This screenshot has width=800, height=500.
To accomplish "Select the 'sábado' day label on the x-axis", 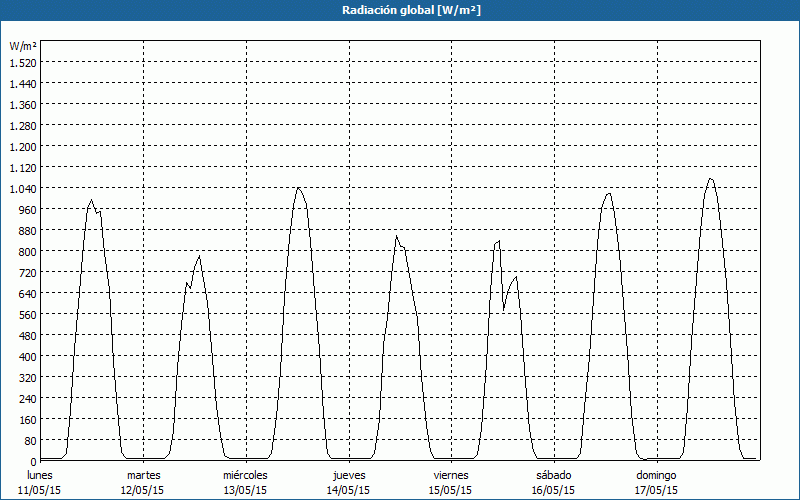I will [x=553, y=475].
